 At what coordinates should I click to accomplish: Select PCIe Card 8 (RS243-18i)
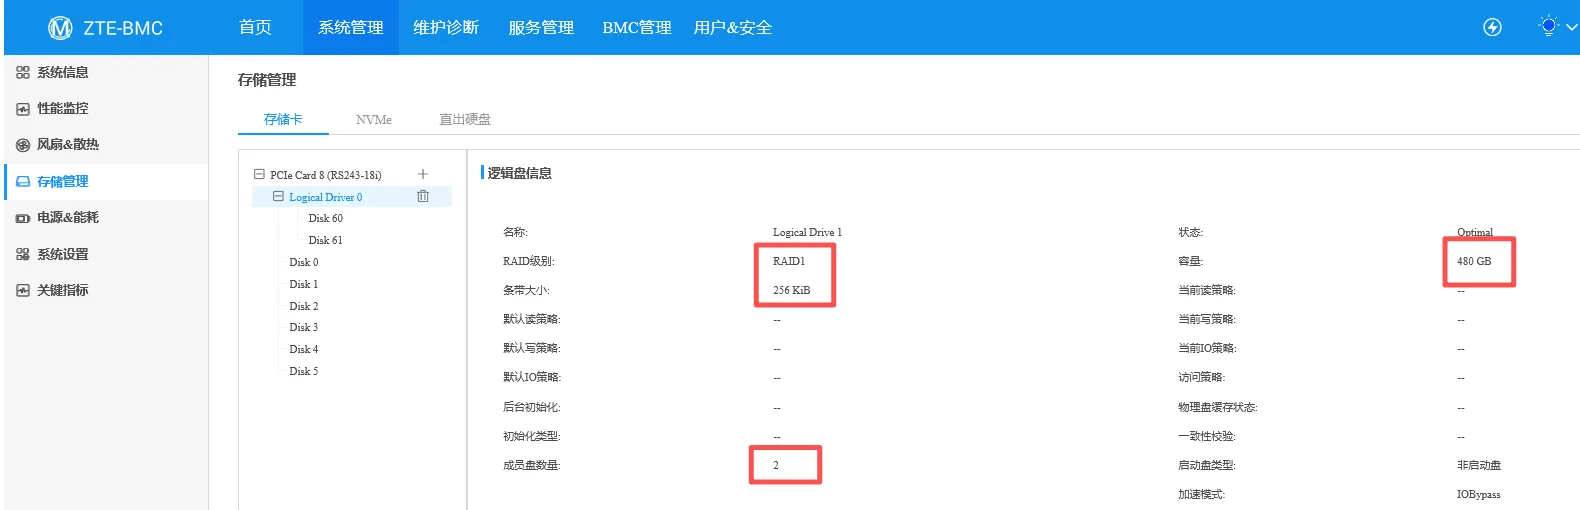(x=326, y=175)
